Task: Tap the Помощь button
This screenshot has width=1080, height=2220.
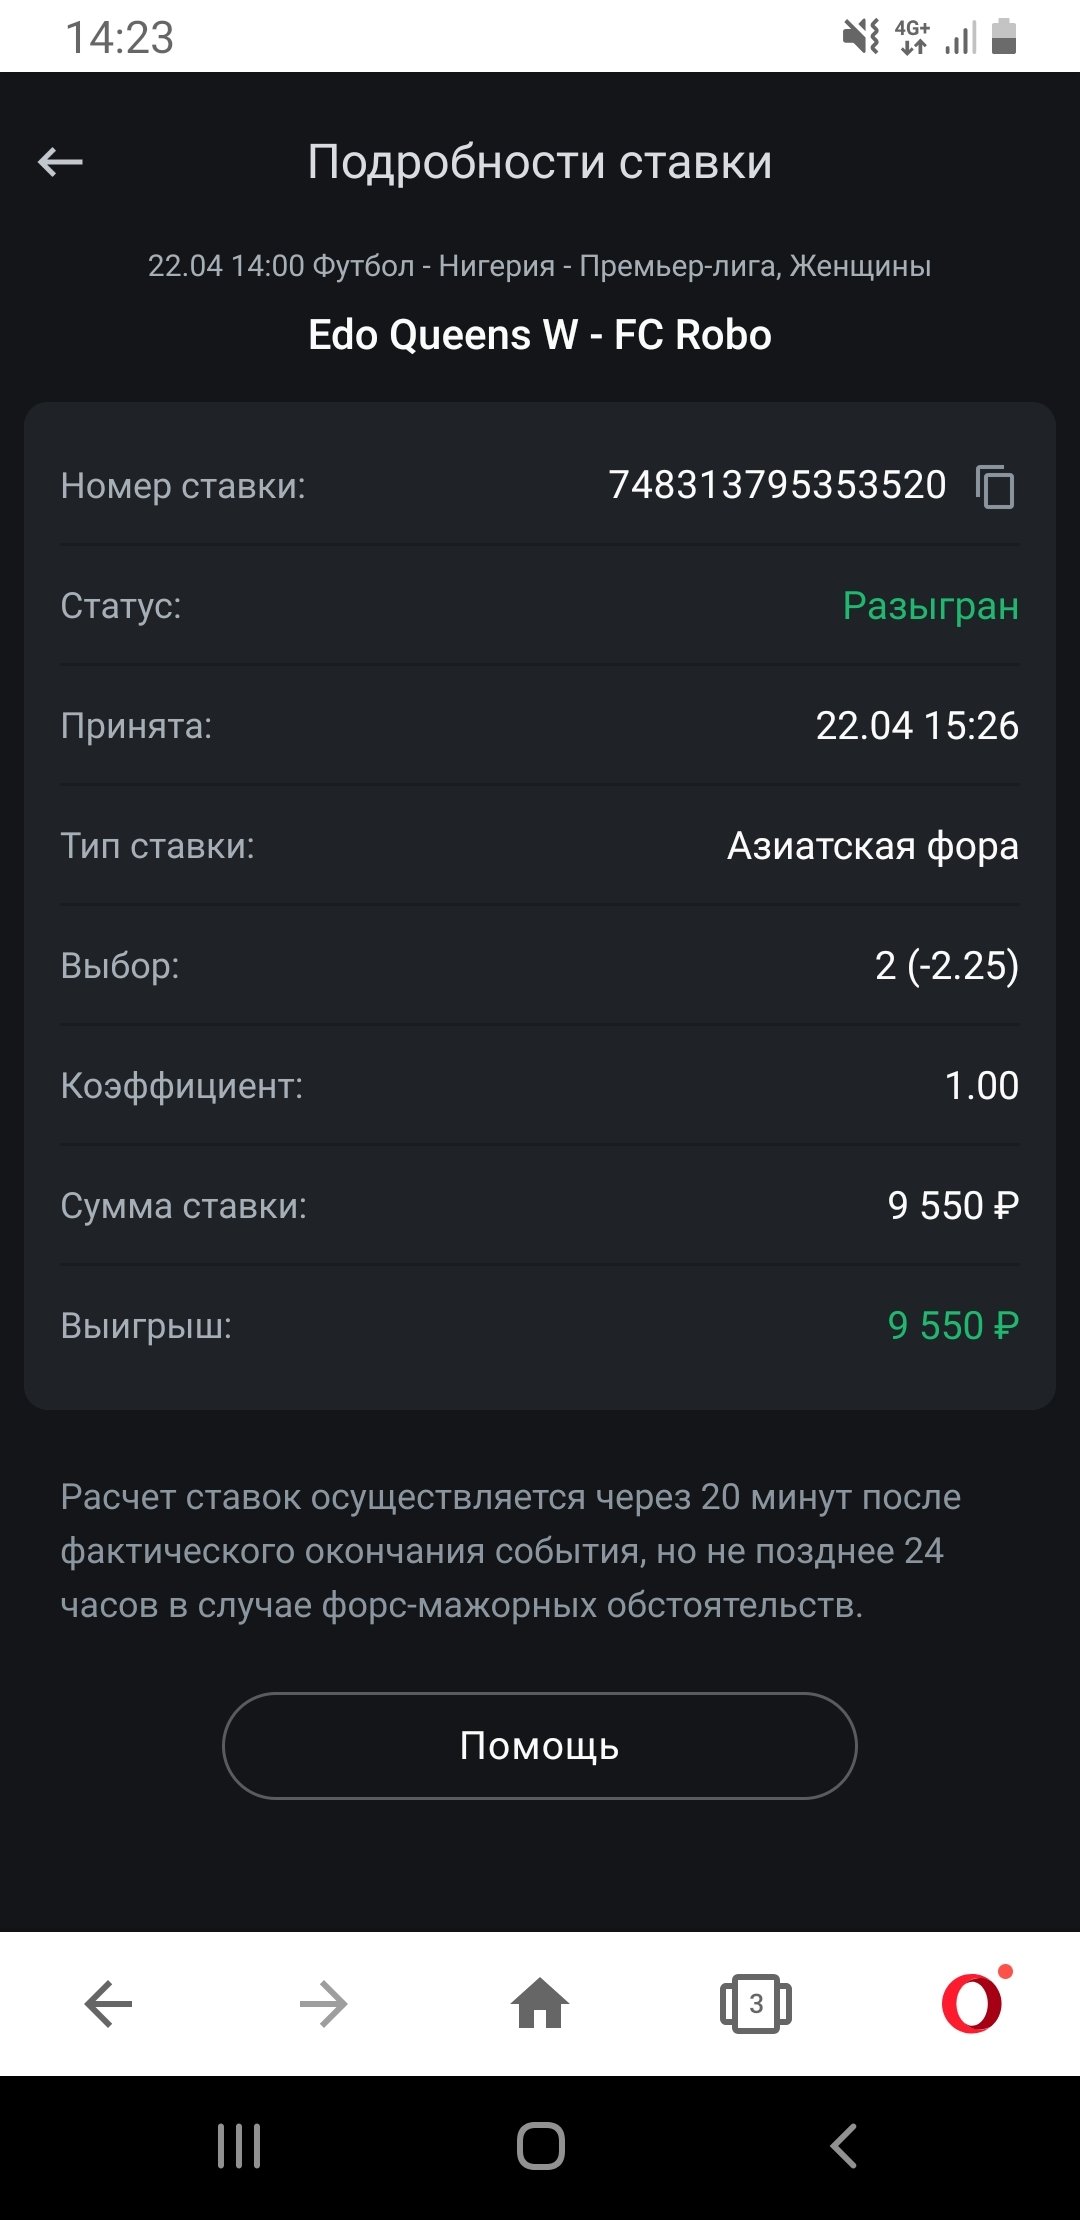Action: point(540,1746)
